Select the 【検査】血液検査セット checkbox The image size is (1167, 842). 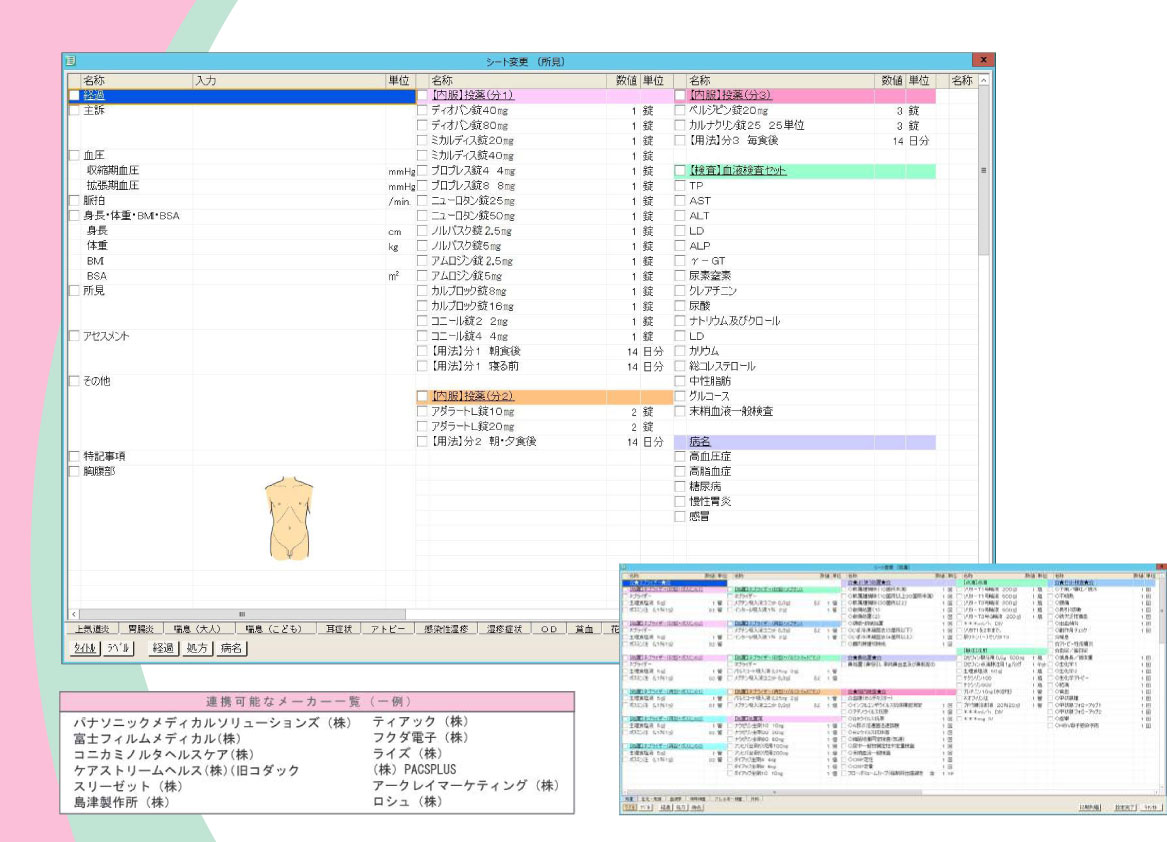[x=681, y=171]
